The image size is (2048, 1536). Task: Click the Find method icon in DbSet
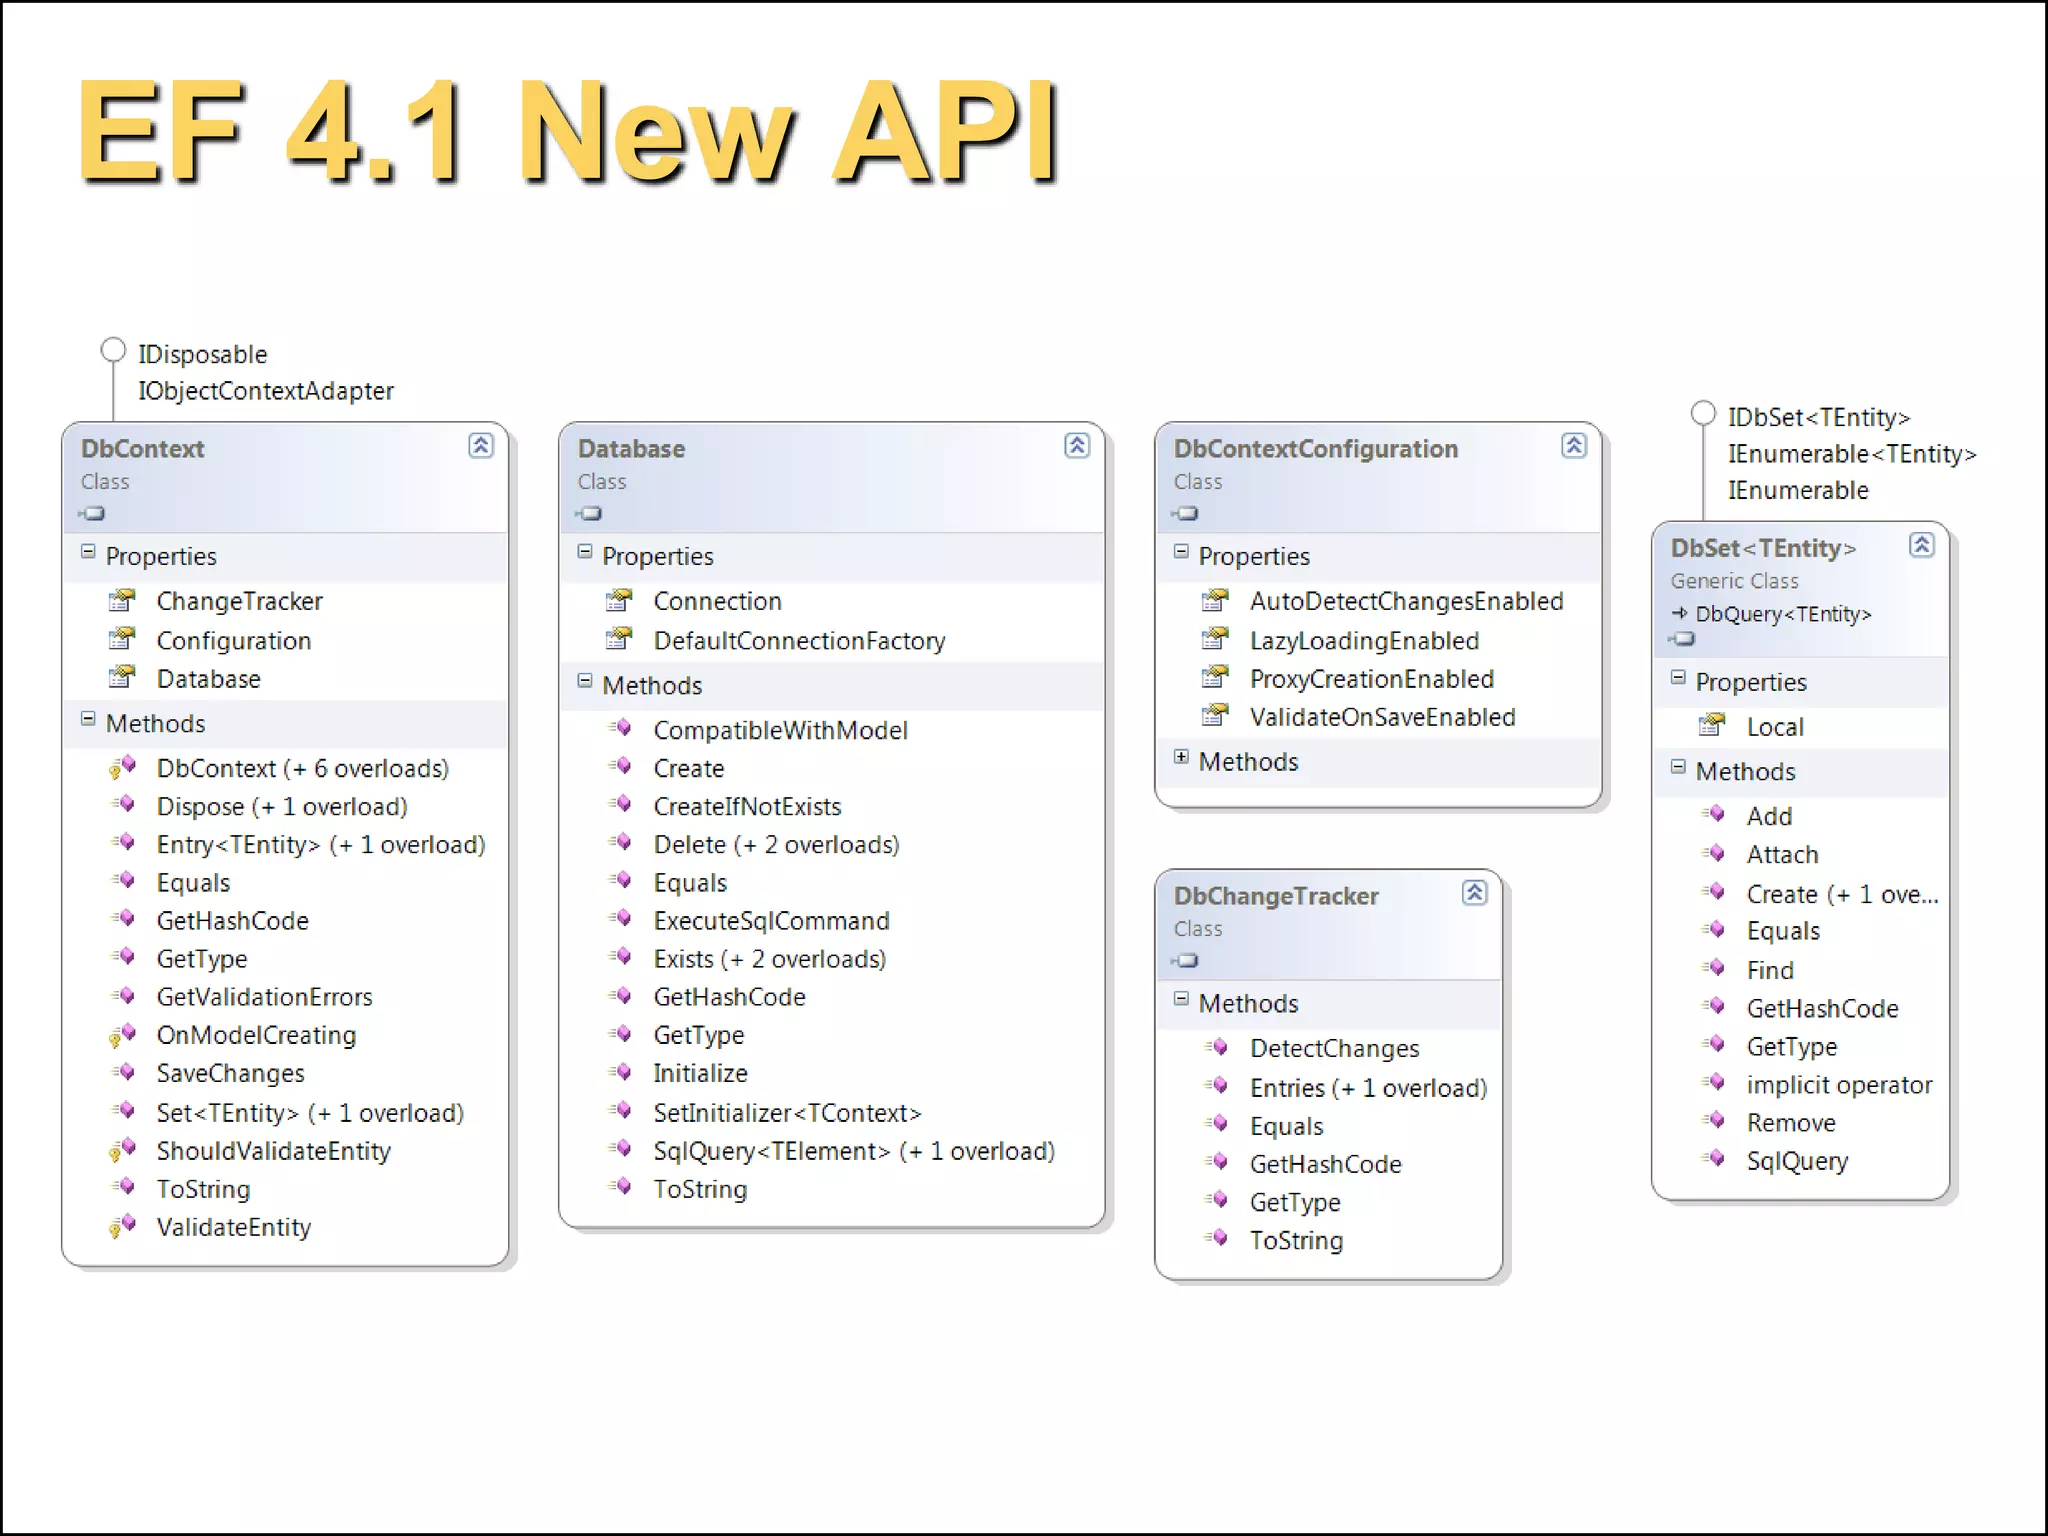[x=1713, y=968]
